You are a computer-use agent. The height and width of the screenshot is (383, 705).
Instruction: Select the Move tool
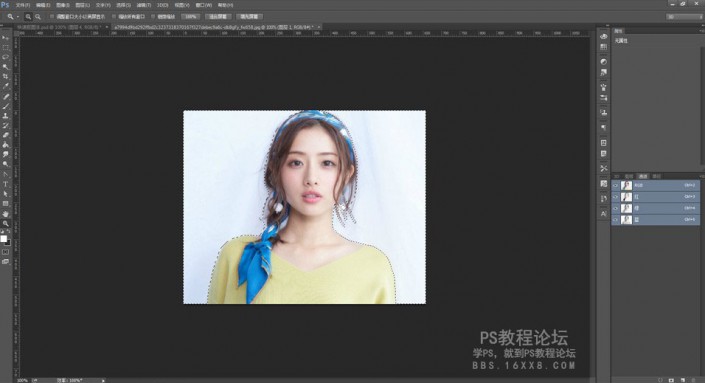tap(5, 37)
